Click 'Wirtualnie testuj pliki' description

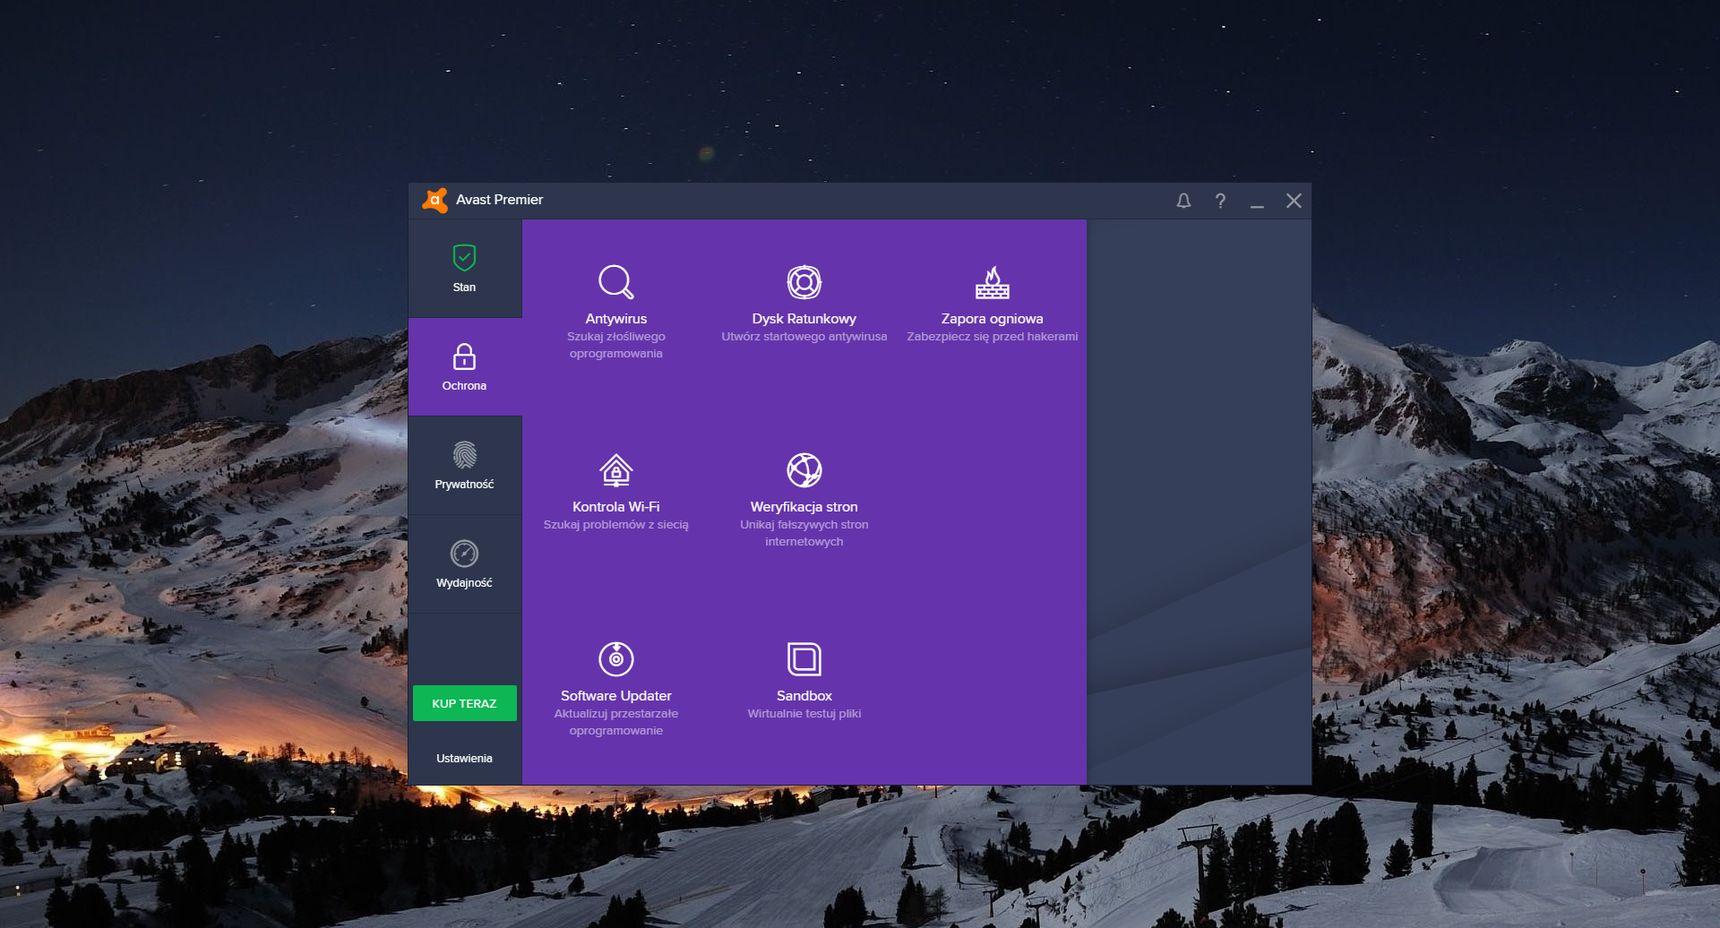[x=804, y=714]
